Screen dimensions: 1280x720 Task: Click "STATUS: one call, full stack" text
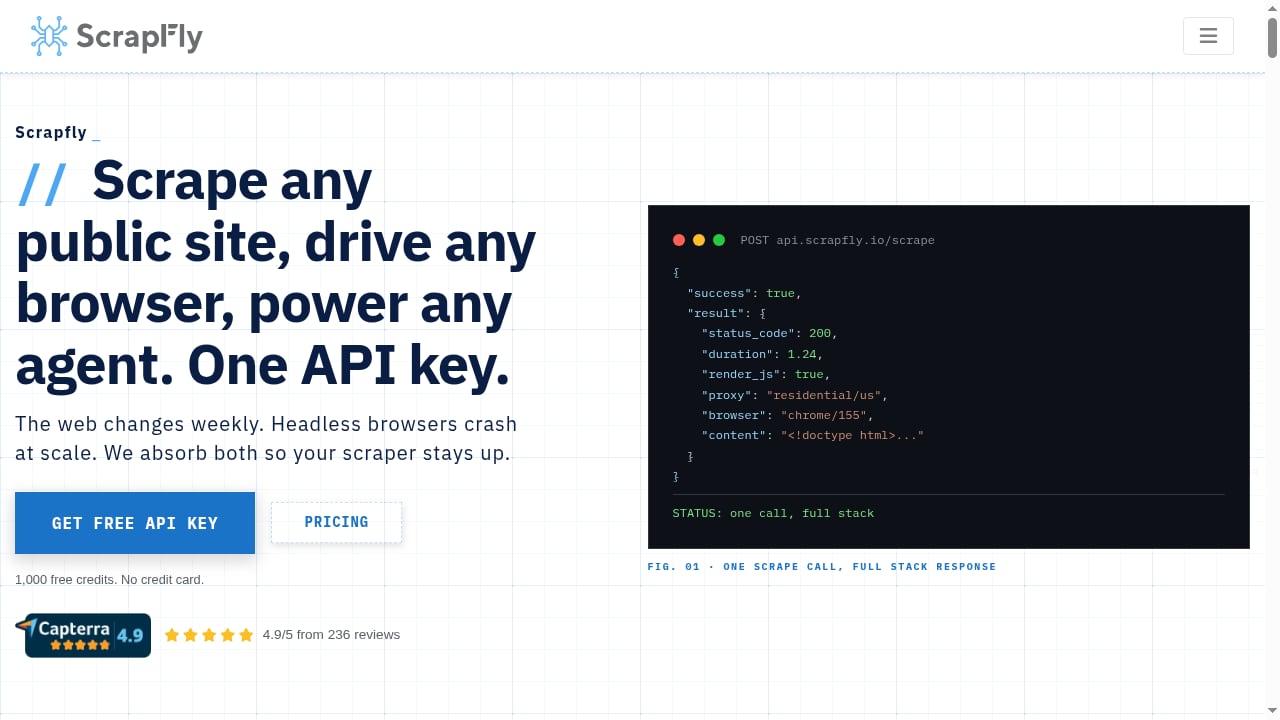pos(773,513)
